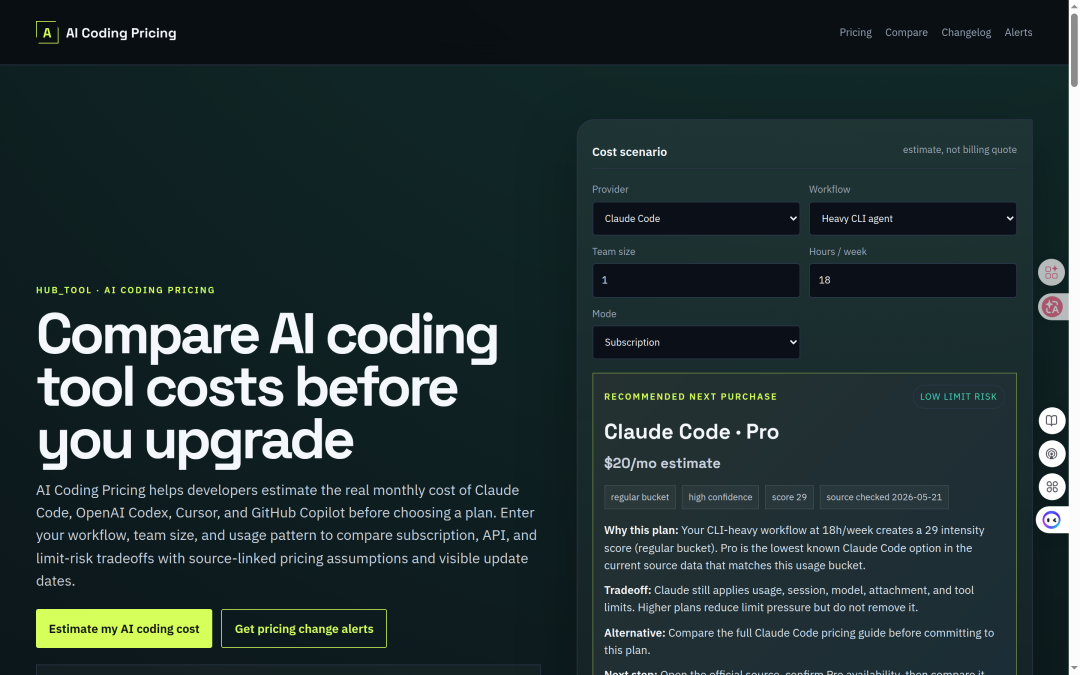
Task: Open the apps-with-sparkle floating sidebar icon
Action: pyautogui.click(x=1051, y=273)
